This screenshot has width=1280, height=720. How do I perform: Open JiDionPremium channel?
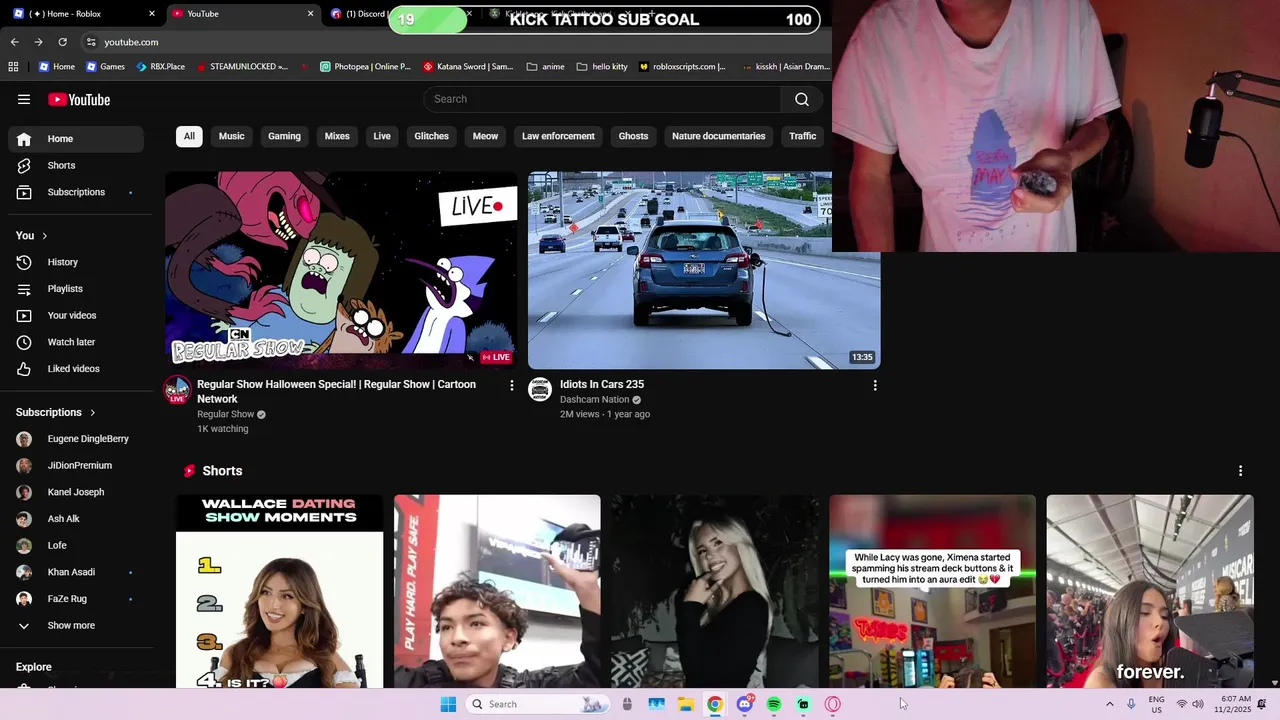click(x=76, y=465)
